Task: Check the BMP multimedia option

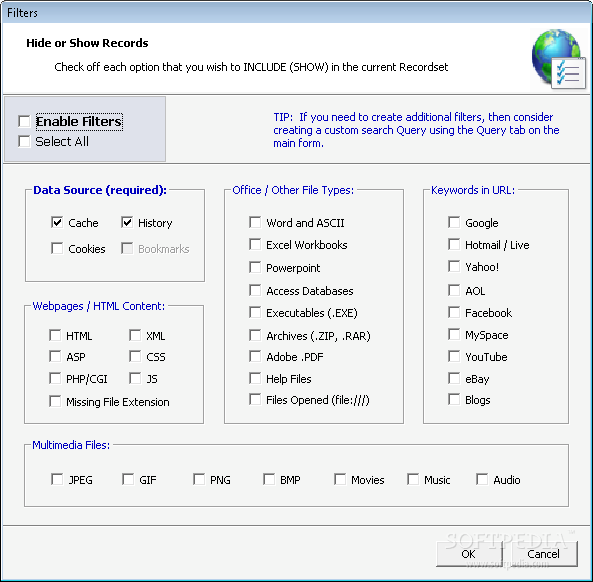Action: coord(269,479)
